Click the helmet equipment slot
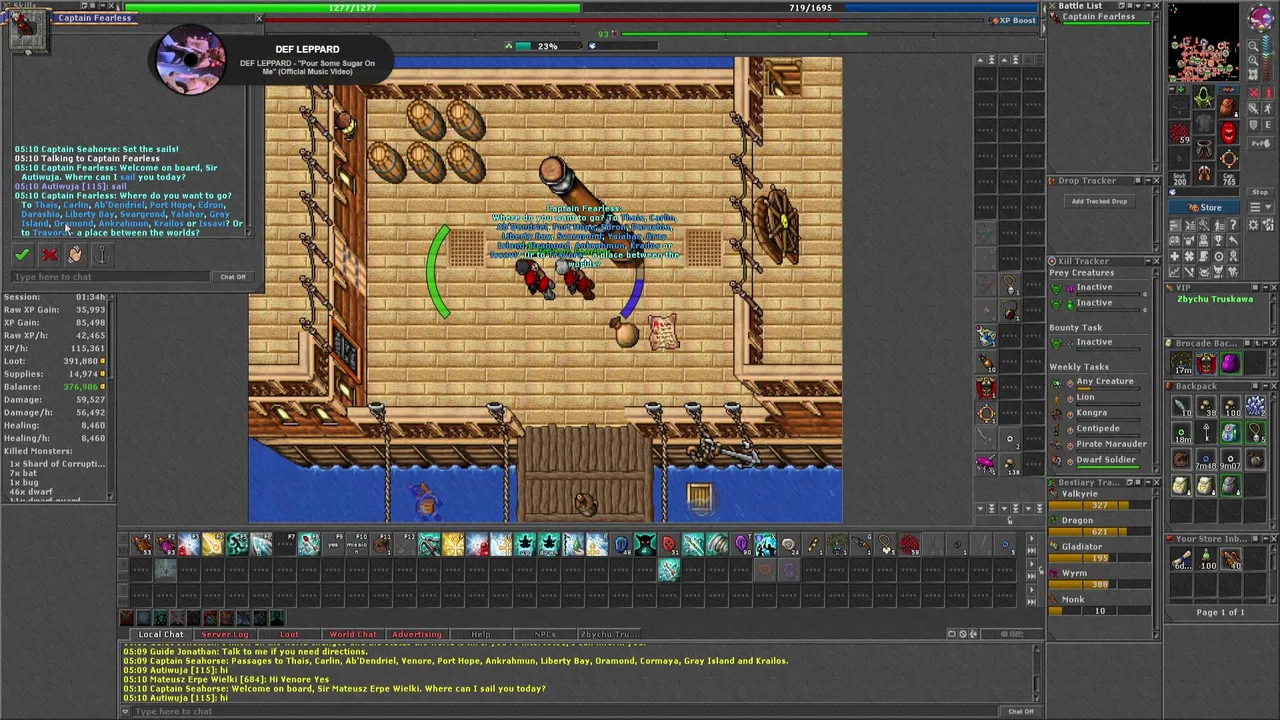 coord(1203,96)
